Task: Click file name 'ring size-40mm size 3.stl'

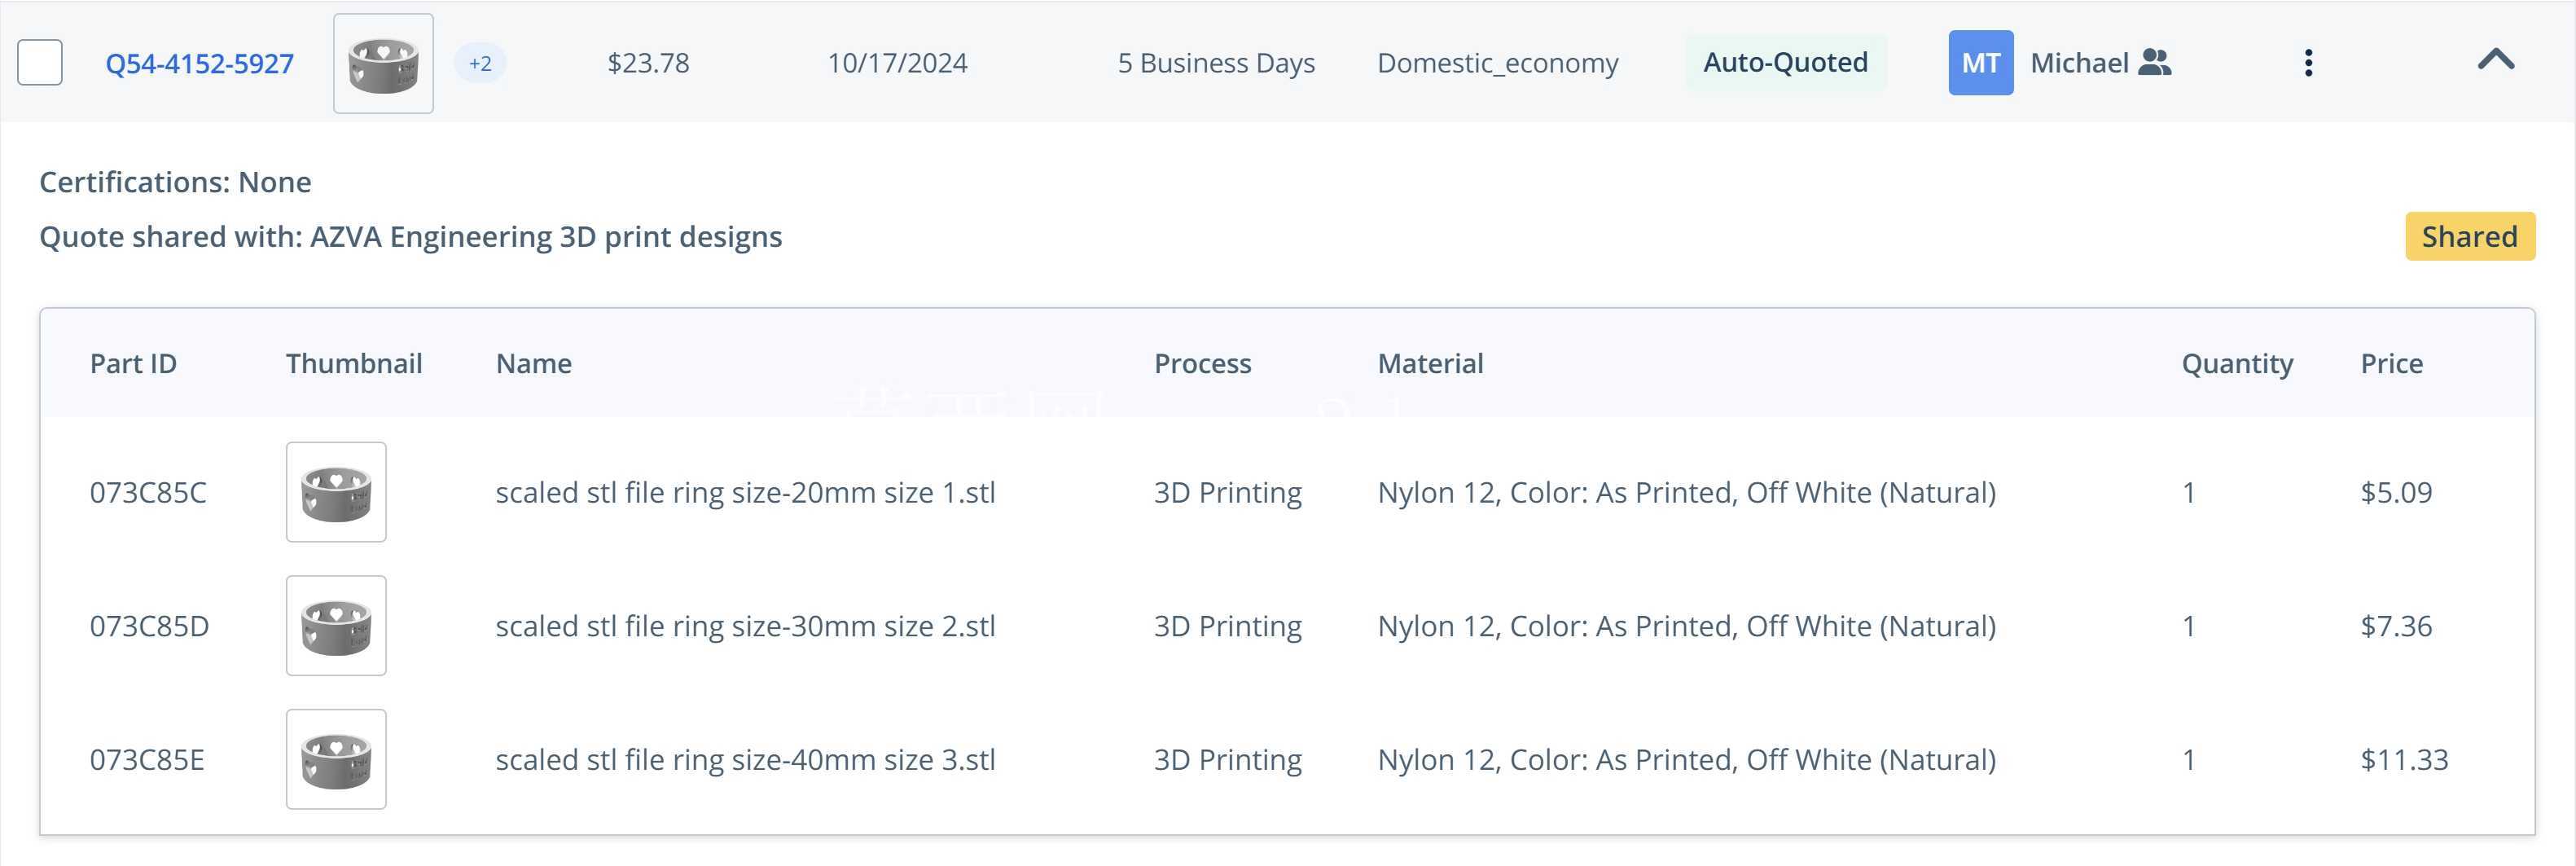Action: [x=745, y=759]
